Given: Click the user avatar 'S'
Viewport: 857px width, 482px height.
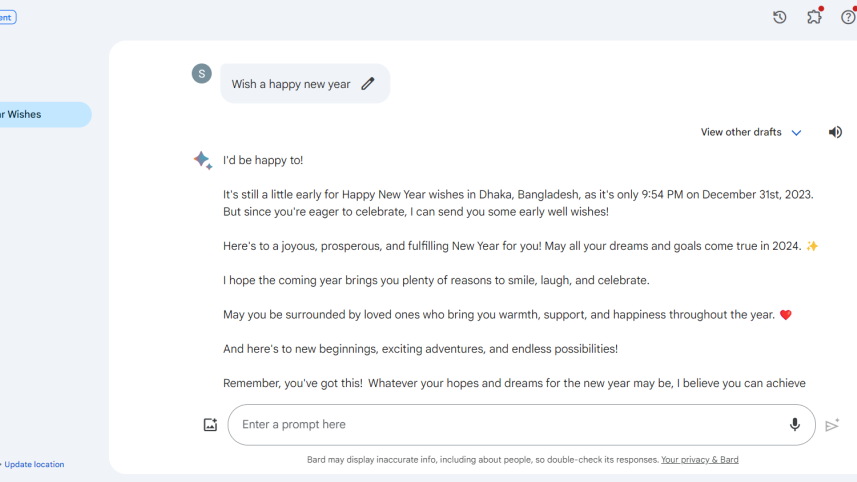Looking at the screenshot, I should click(x=202, y=73).
